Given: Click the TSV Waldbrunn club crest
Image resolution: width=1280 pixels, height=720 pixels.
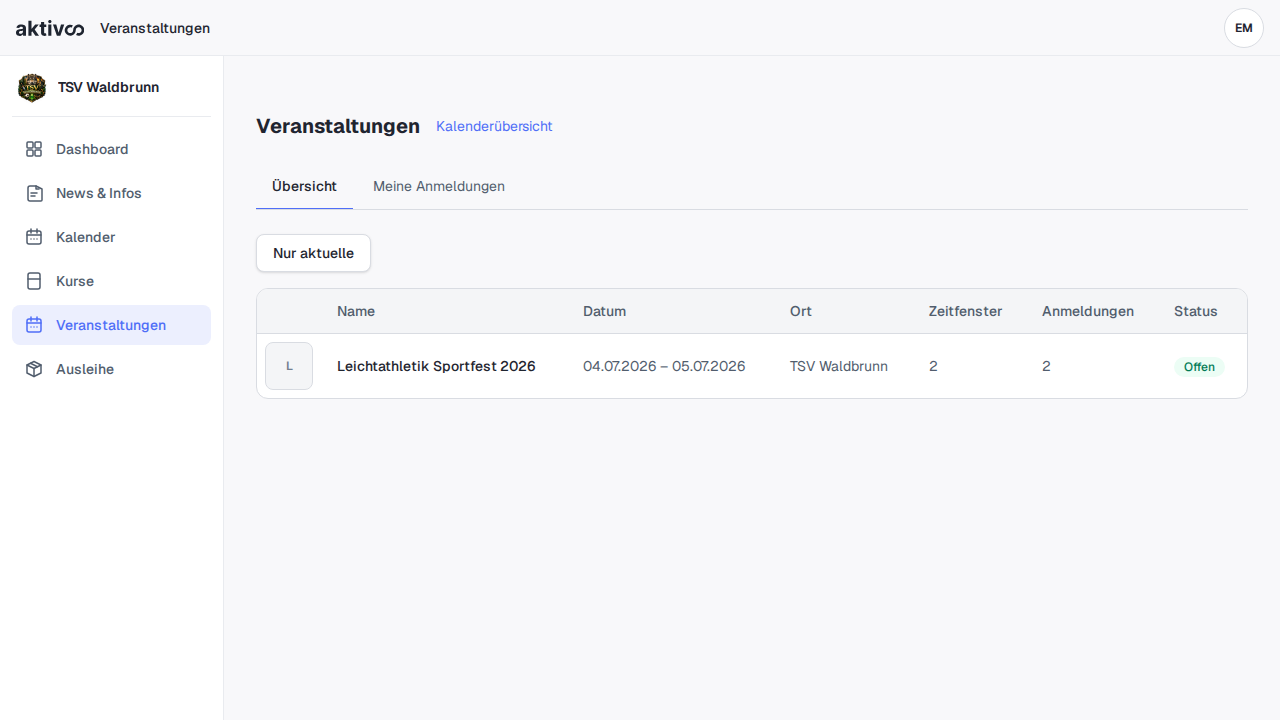Looking at the screenshot, I should pos(32,88).
